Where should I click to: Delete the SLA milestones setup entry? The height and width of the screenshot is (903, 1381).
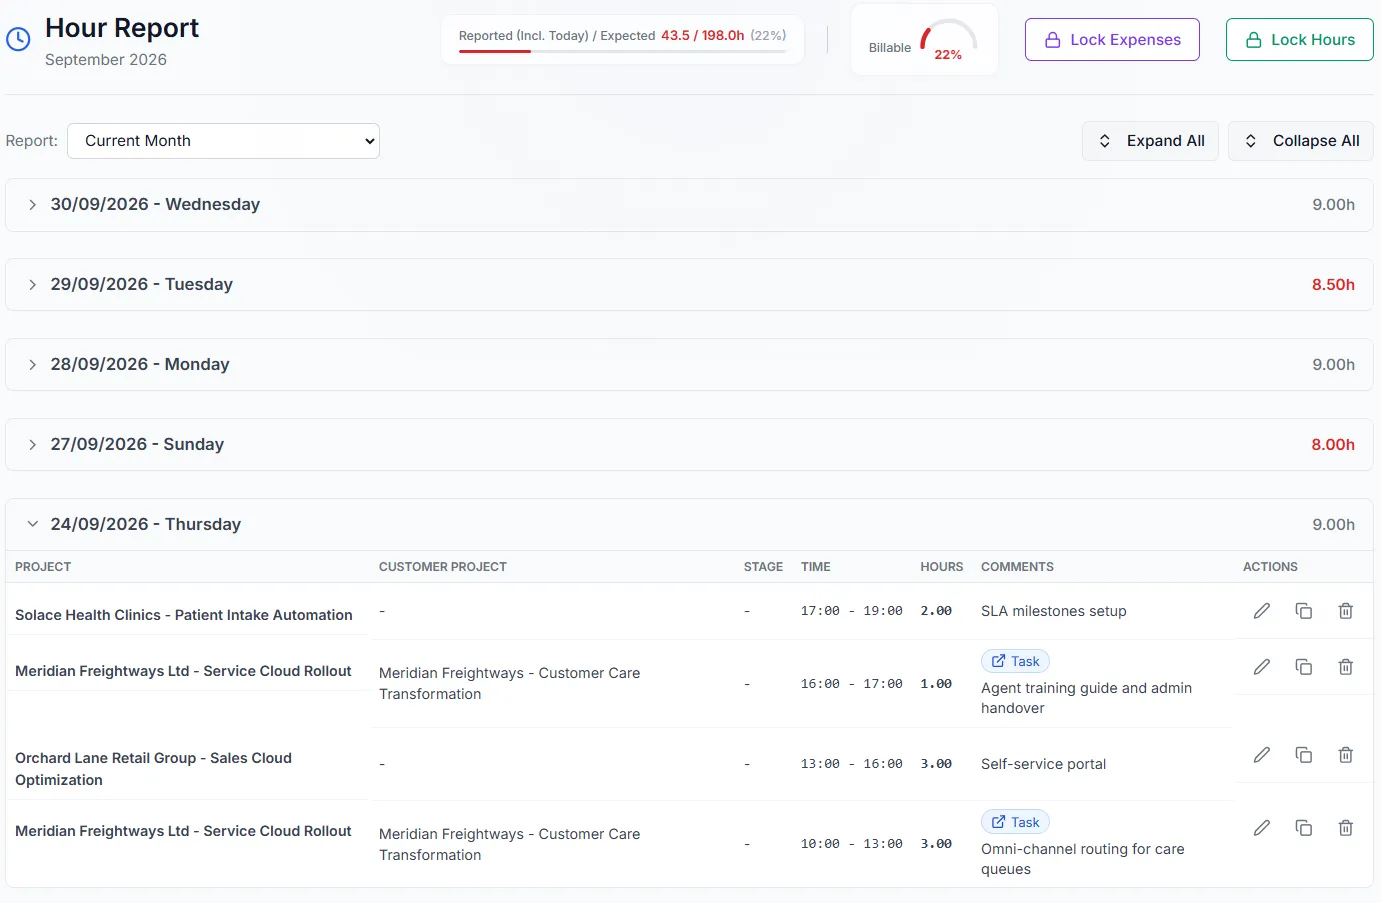[x=1346, y=611]
